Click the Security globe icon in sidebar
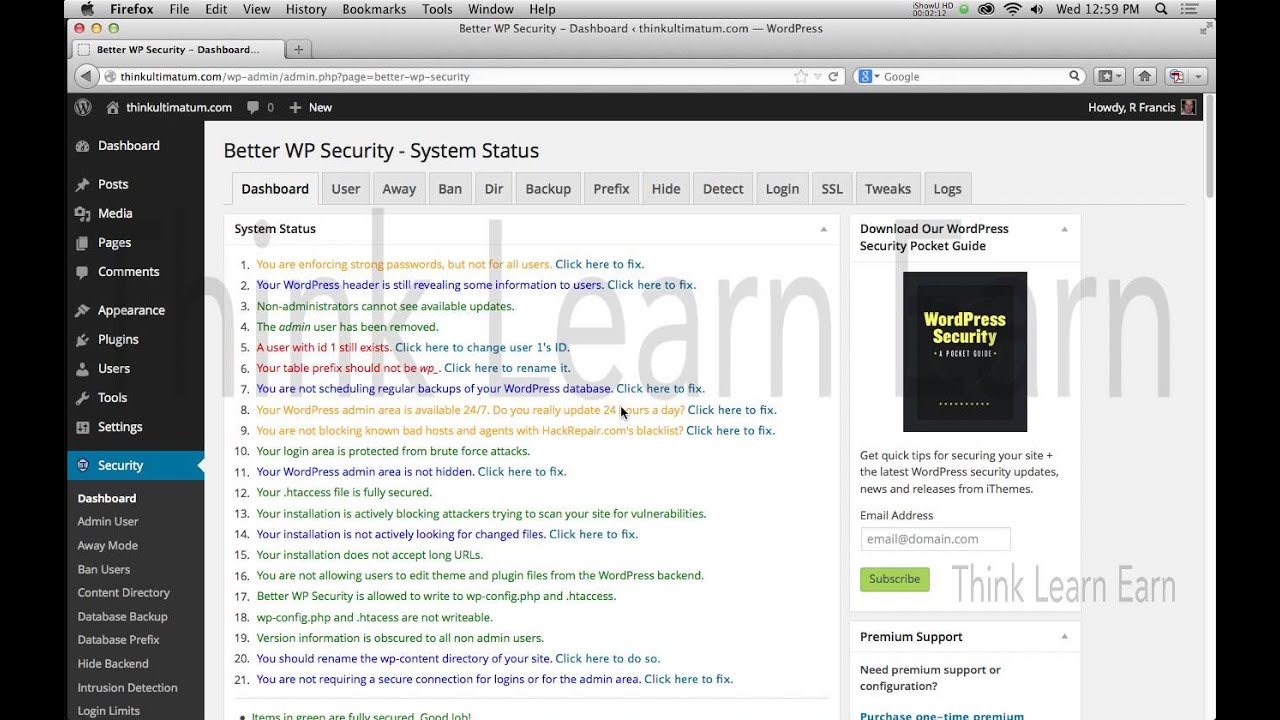Screen dimensions: 1280x720 tap(83, 466)
